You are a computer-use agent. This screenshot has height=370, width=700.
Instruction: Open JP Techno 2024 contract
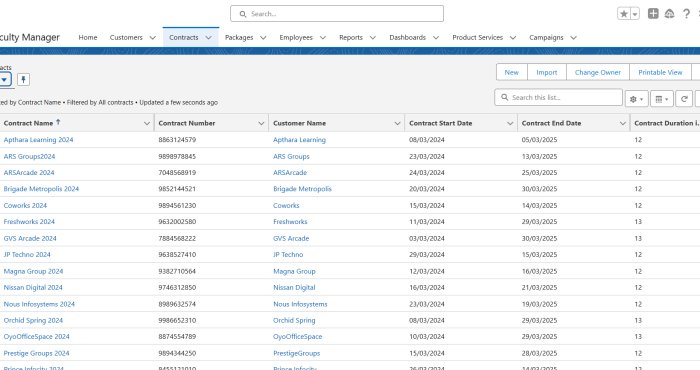click(27, 254)
